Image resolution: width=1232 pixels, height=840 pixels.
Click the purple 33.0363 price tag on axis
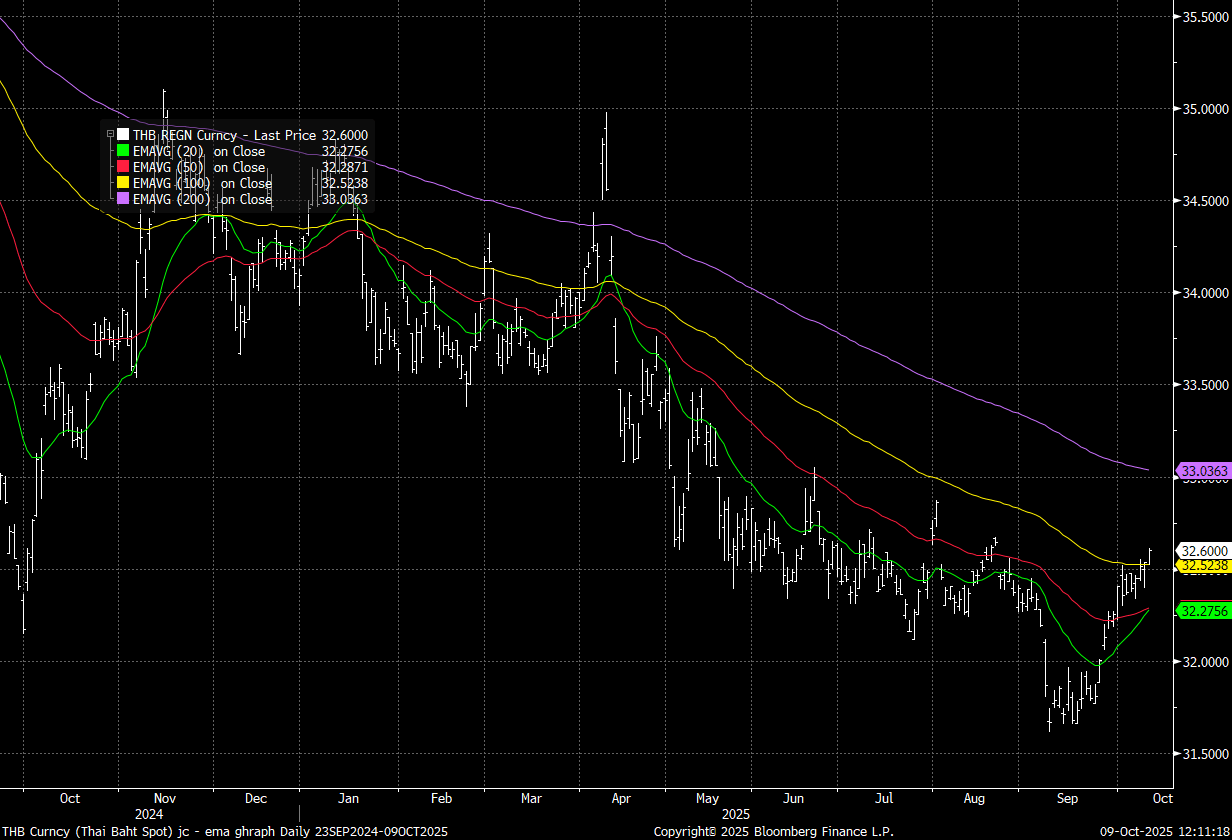click(x=1204, y=470)
